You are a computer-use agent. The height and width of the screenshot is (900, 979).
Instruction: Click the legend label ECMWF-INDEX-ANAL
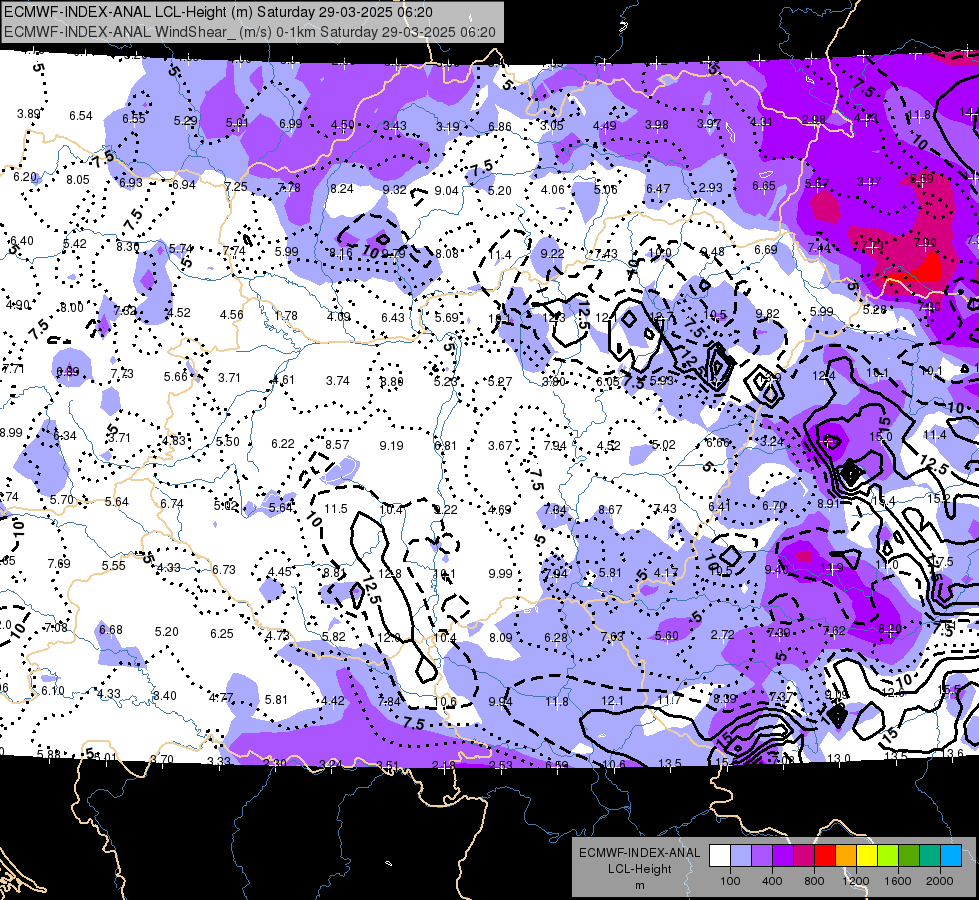[x=639, y=853]
